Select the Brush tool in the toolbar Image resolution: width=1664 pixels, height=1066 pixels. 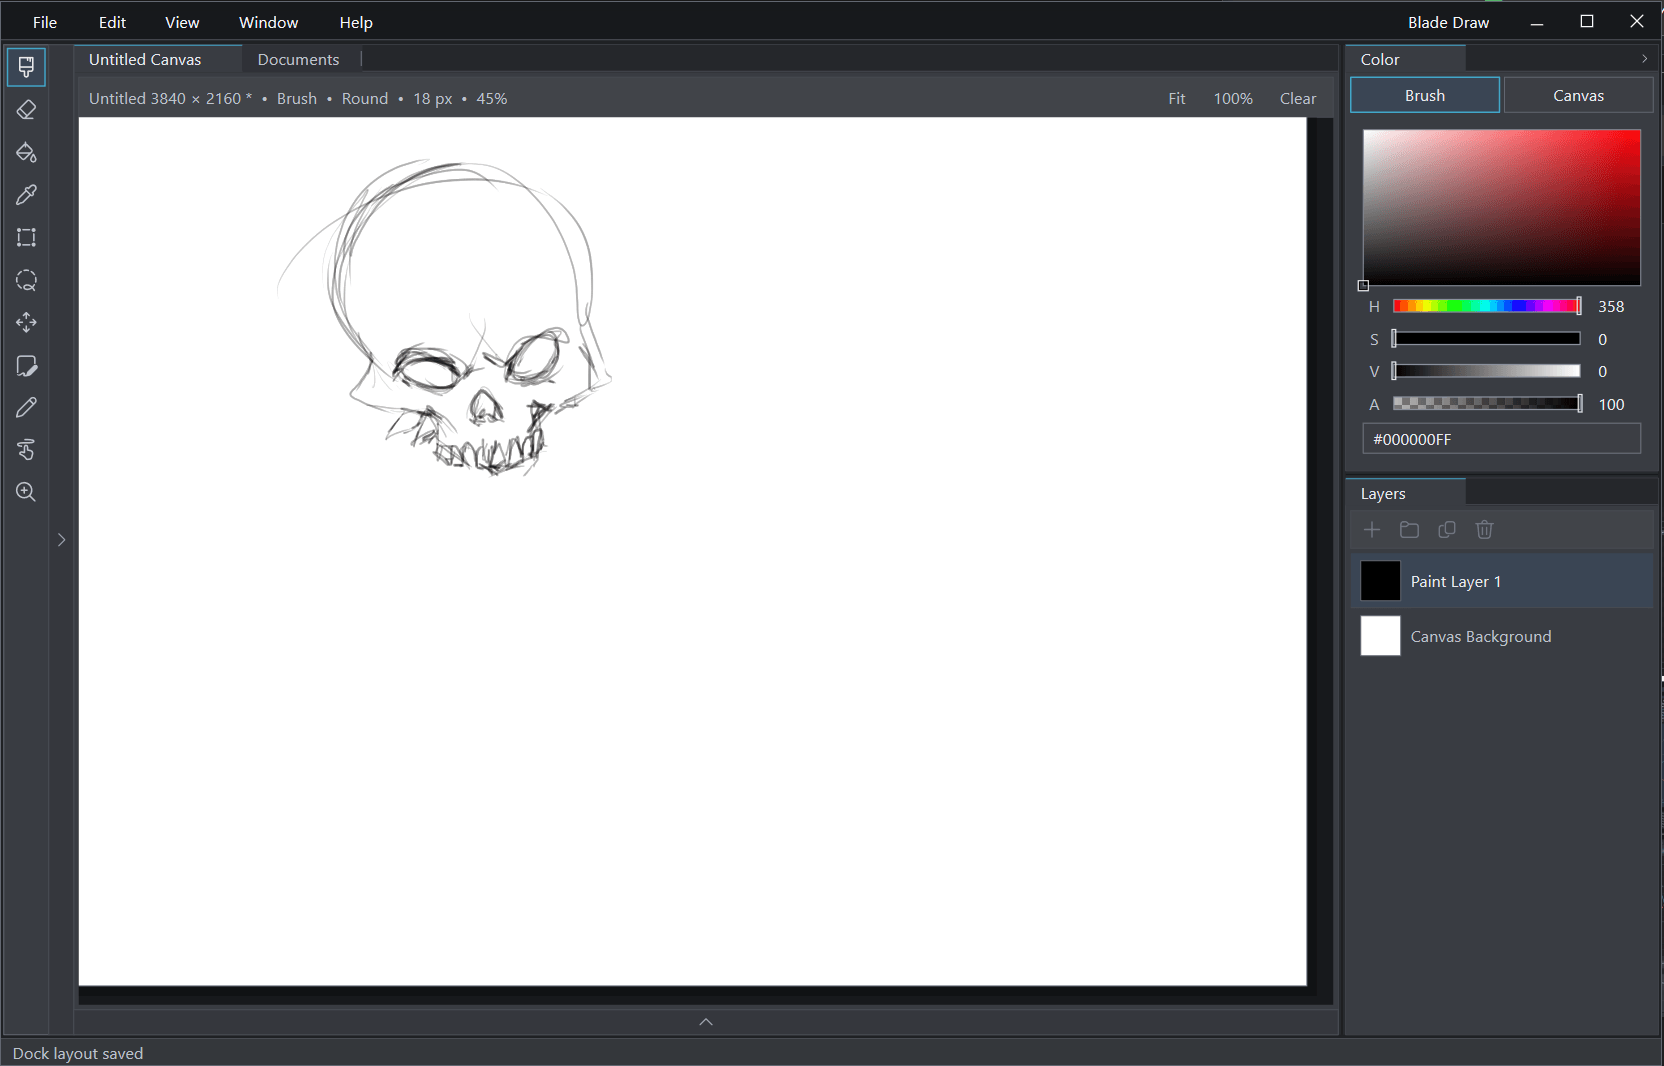[x=26, y=67]
